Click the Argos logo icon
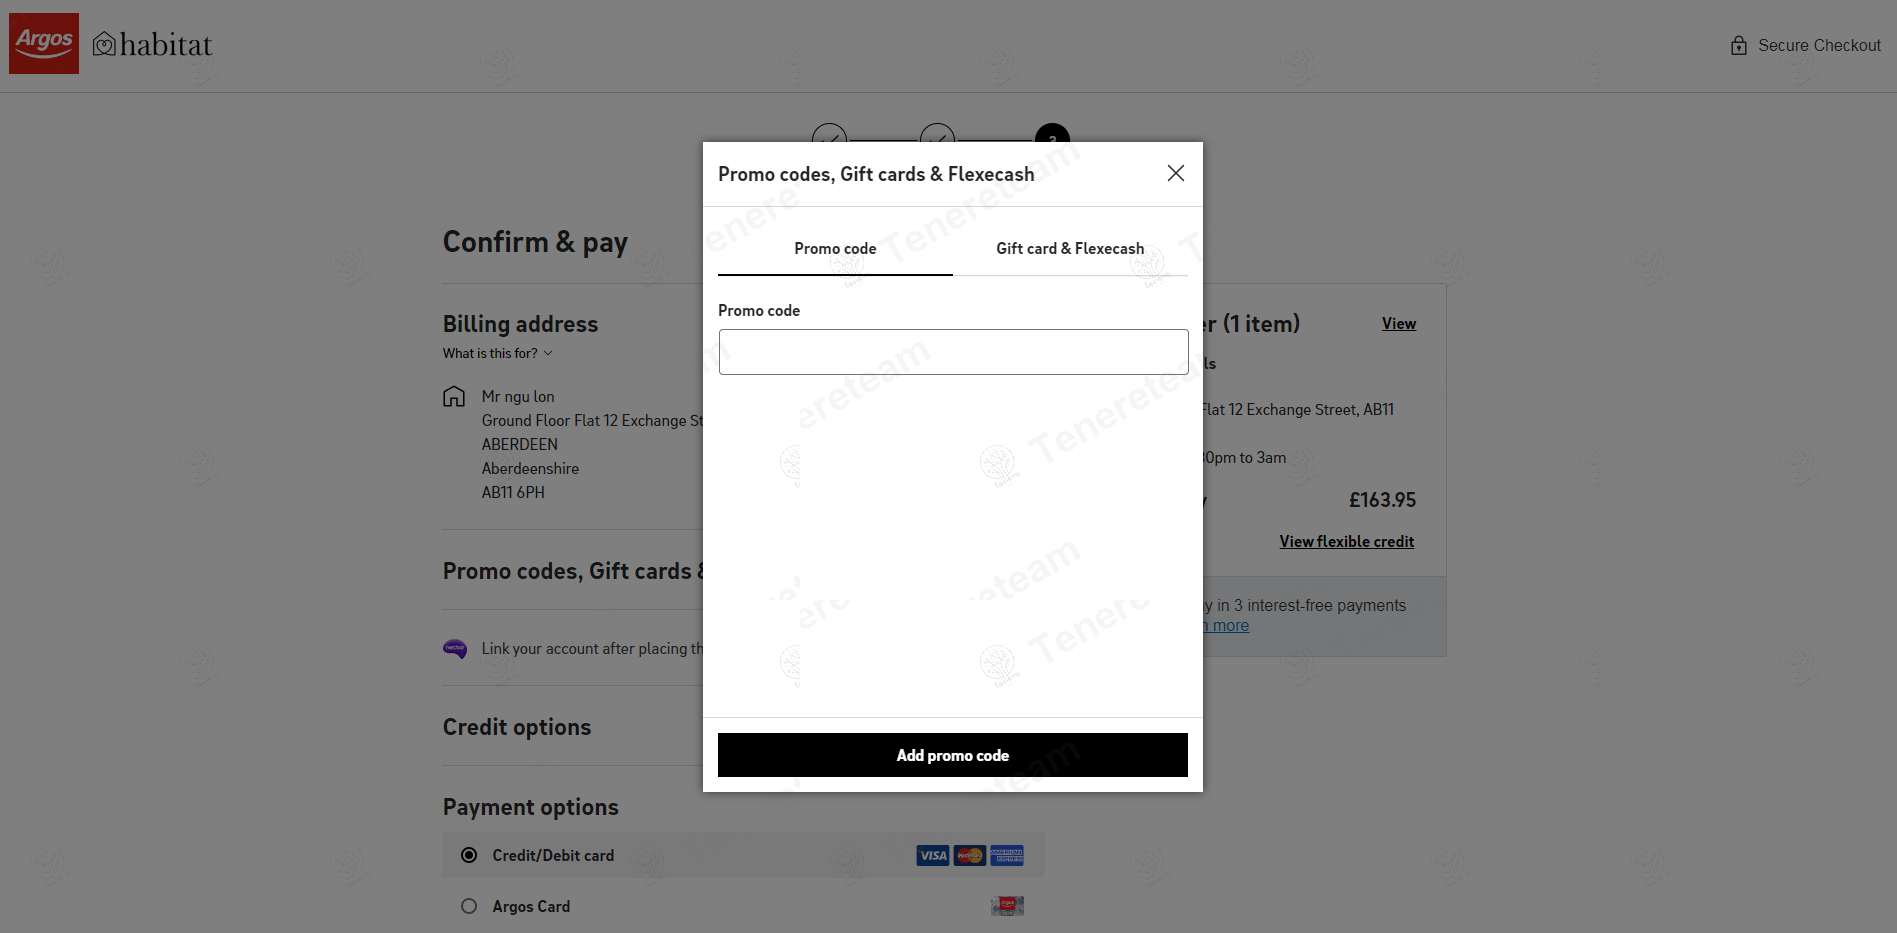1897x933 pixels. tap(44, 44)
